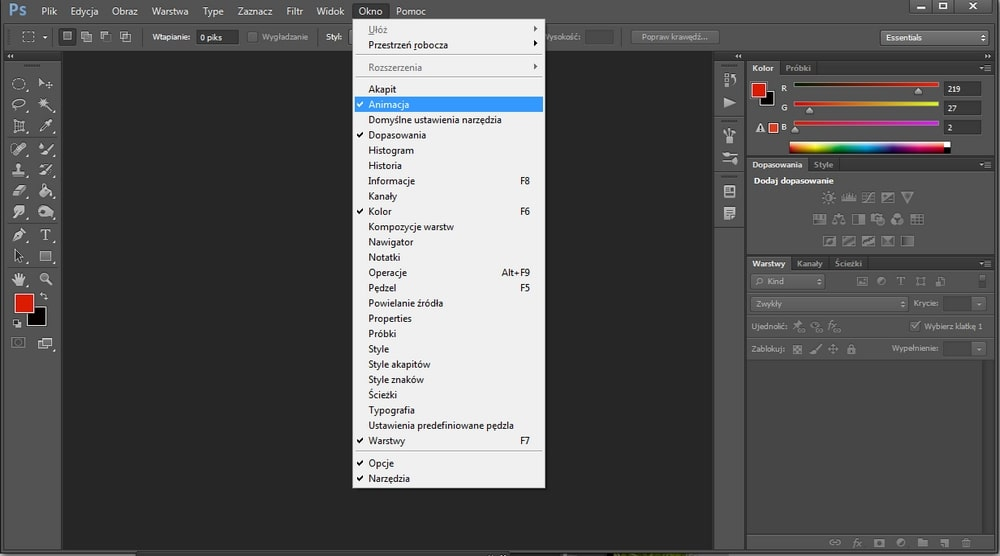Uncheck the Warstwy menu entry
This screenshot has height=556, width=1000.
pyautogui.click(x=448, y=441)
